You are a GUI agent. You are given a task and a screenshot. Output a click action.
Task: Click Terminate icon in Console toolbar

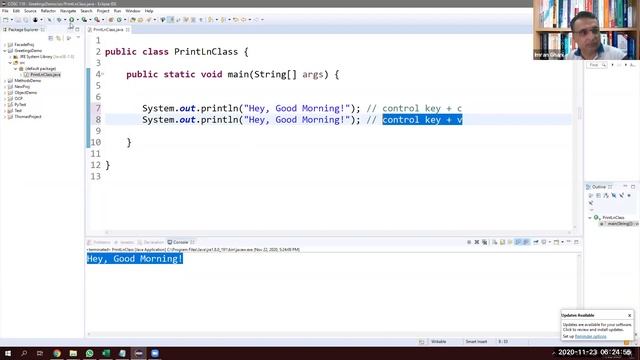click(469, 242)
